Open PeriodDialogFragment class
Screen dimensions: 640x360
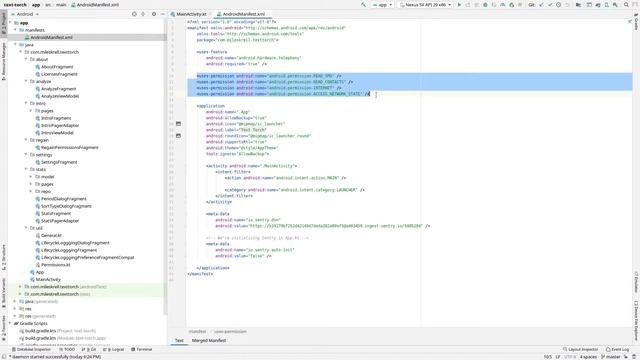pyautogui.click(x=63, y=199)
